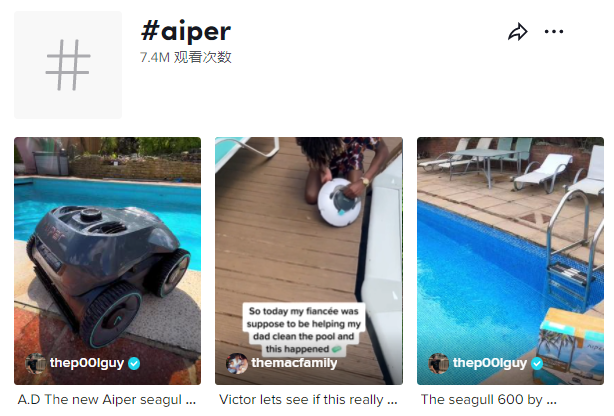This screenshot has width=614, height=416.
Task: Open caption "The seagull 600 by ..."
Action: coord(489,400)
